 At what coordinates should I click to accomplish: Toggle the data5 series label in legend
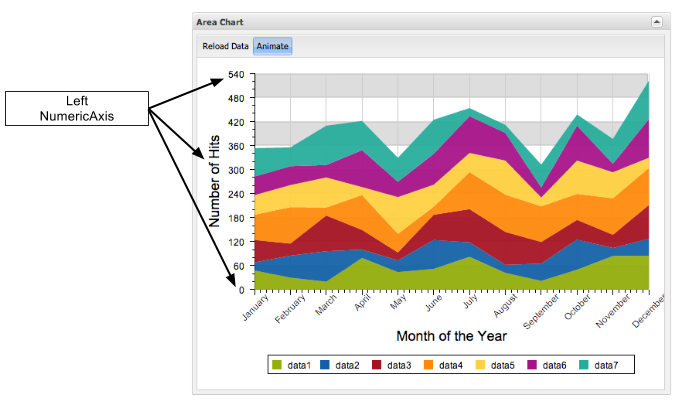[503, 366]
